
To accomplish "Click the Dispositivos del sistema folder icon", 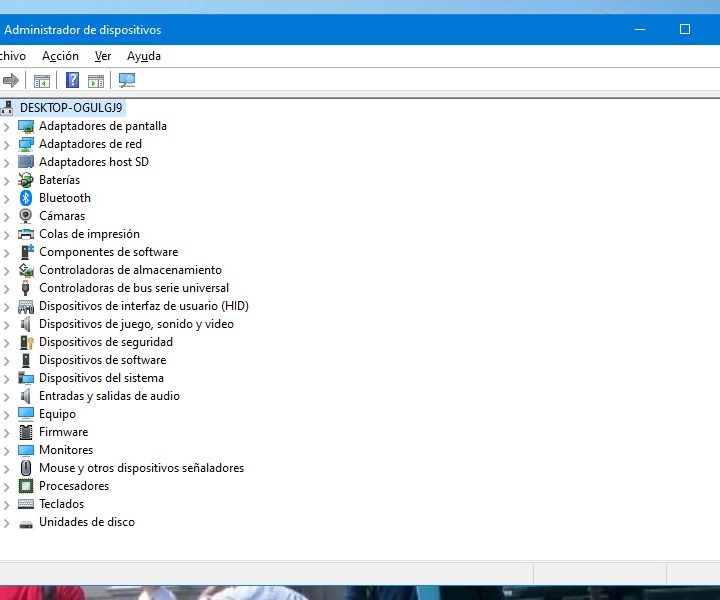I will [x=26, y=378].
